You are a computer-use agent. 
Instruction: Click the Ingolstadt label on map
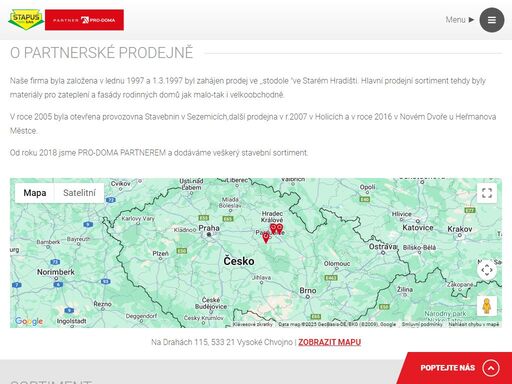(71, 321)
